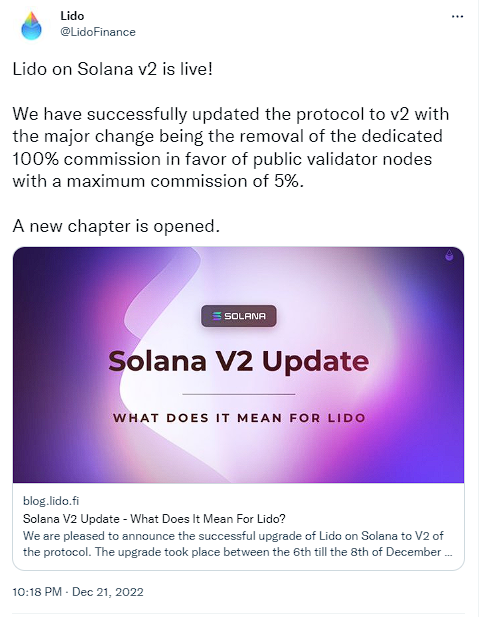Click the truncated ellipsis at description end

coord(448,552)
